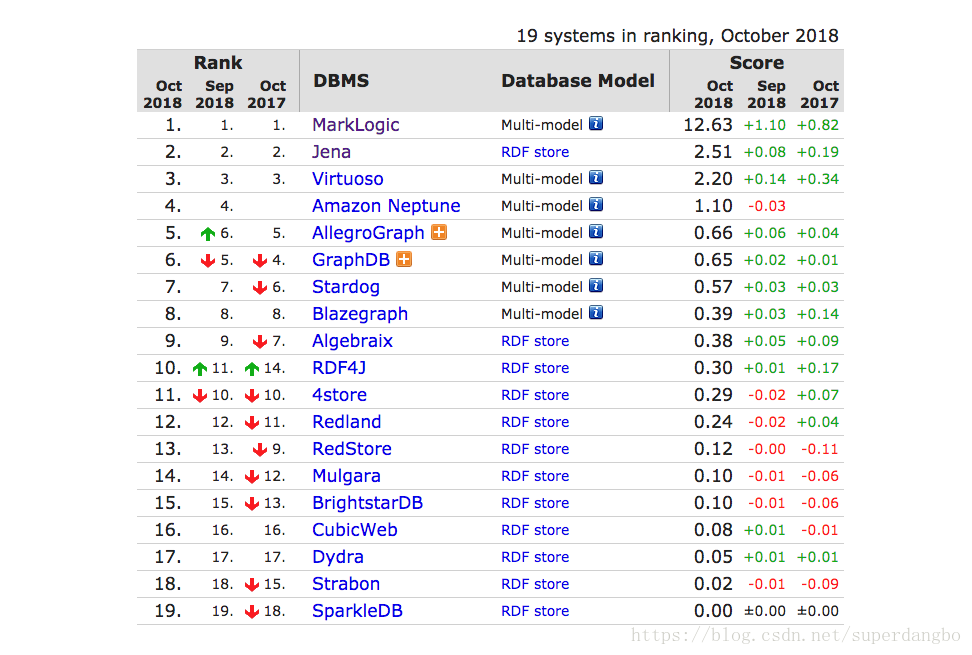Click the Database Model column header
972x655 pixels.
tap(578, 81)
